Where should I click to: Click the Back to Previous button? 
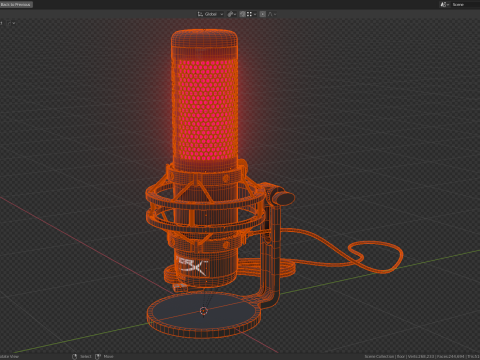pos(16,4)
